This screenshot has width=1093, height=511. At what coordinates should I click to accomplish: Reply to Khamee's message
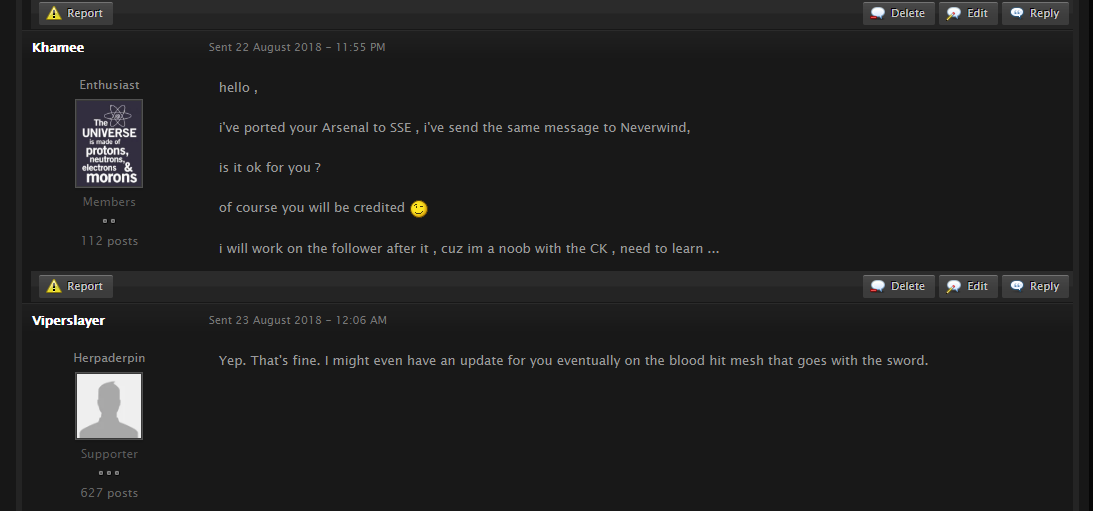(x=1035, y=286)
